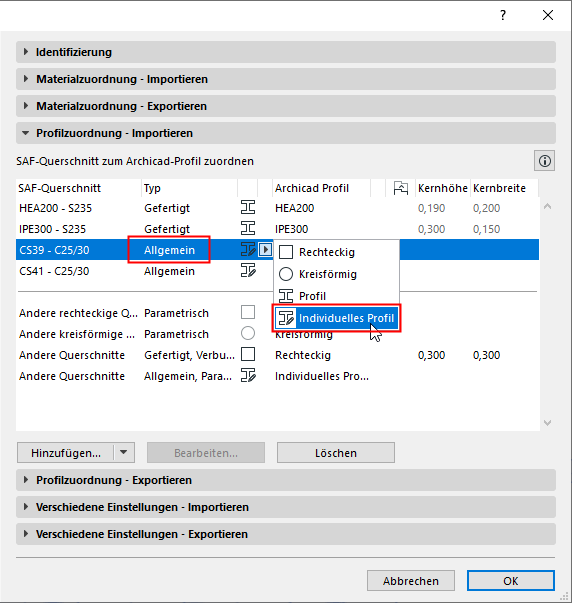Click Gefertigt type cell of HEA200 row
Image resolution: width=572 pixels, height=603 pixels.
pyautogui.click(x=167, y=208)
